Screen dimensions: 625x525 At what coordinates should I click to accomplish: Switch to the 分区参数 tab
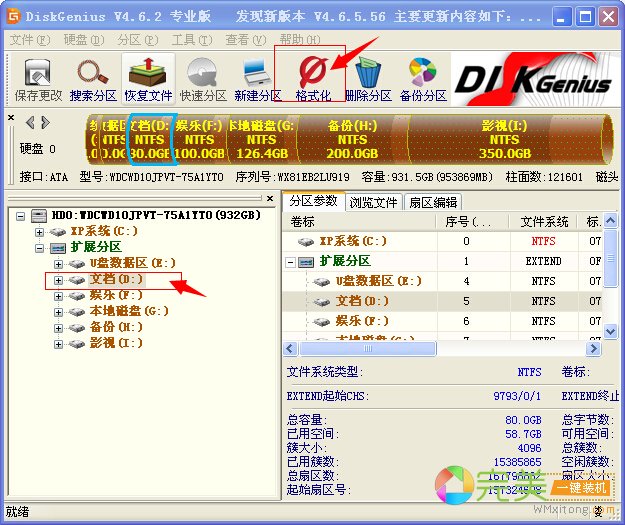click(x=313, y=201)
